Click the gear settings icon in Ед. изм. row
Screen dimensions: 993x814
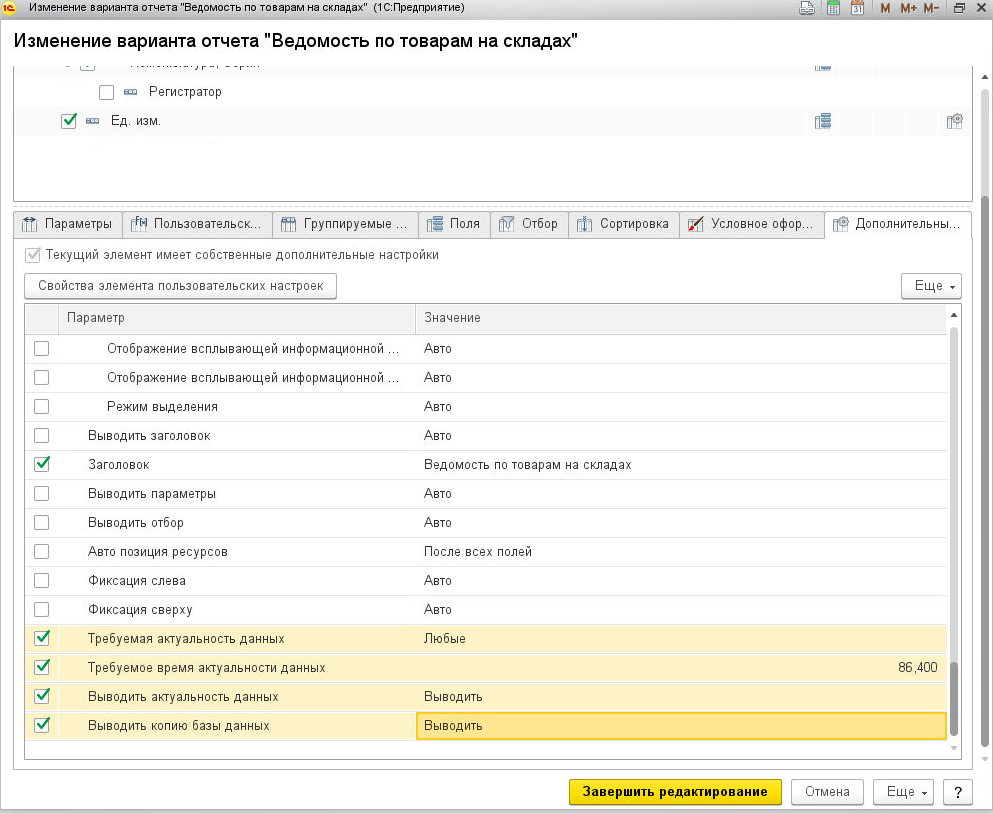coord(954,121)
